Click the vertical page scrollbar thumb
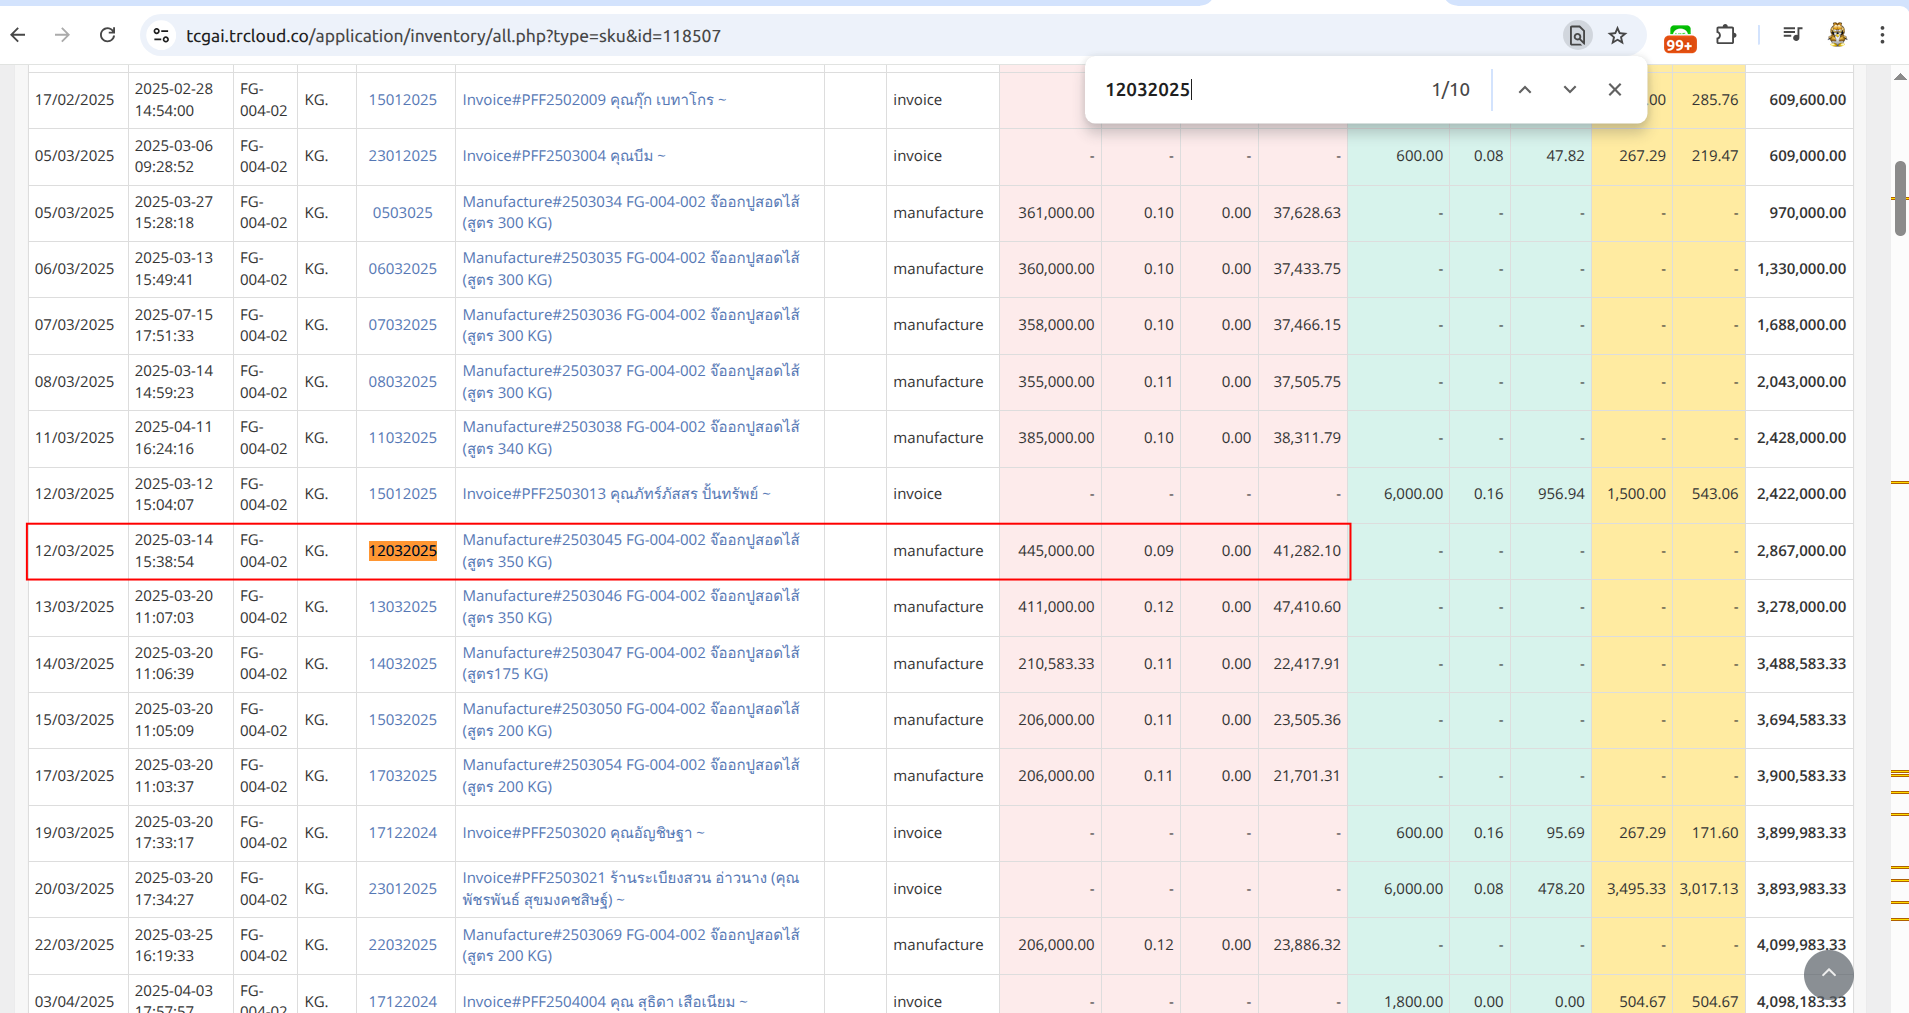1909x1013 pixels. click(x=1900, y=198)
